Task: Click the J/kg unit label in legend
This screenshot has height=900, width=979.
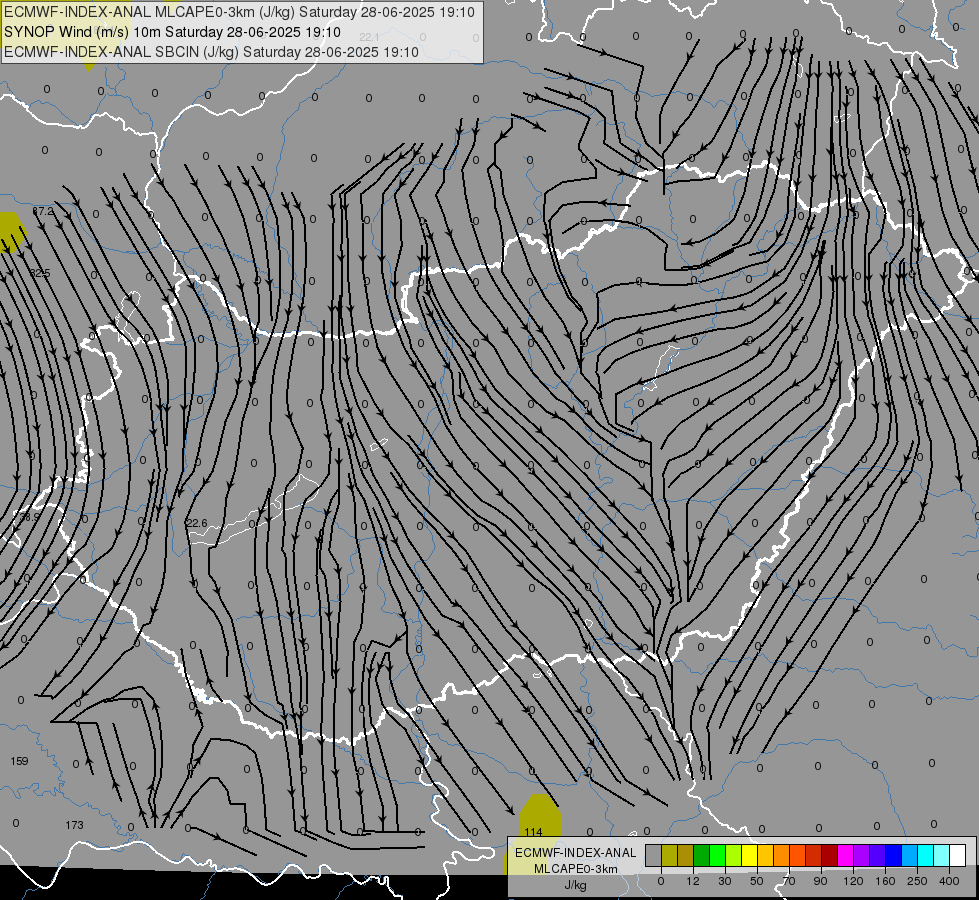Action: 575,885
